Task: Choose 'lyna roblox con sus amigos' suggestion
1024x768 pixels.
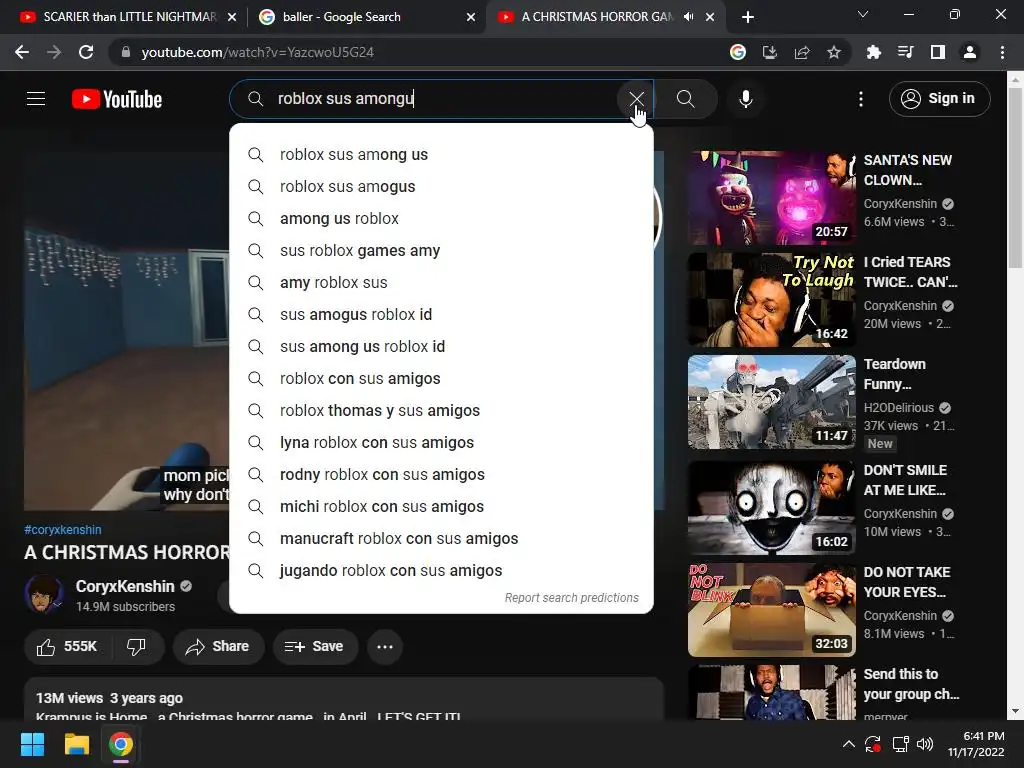Action: click(441, 443)
